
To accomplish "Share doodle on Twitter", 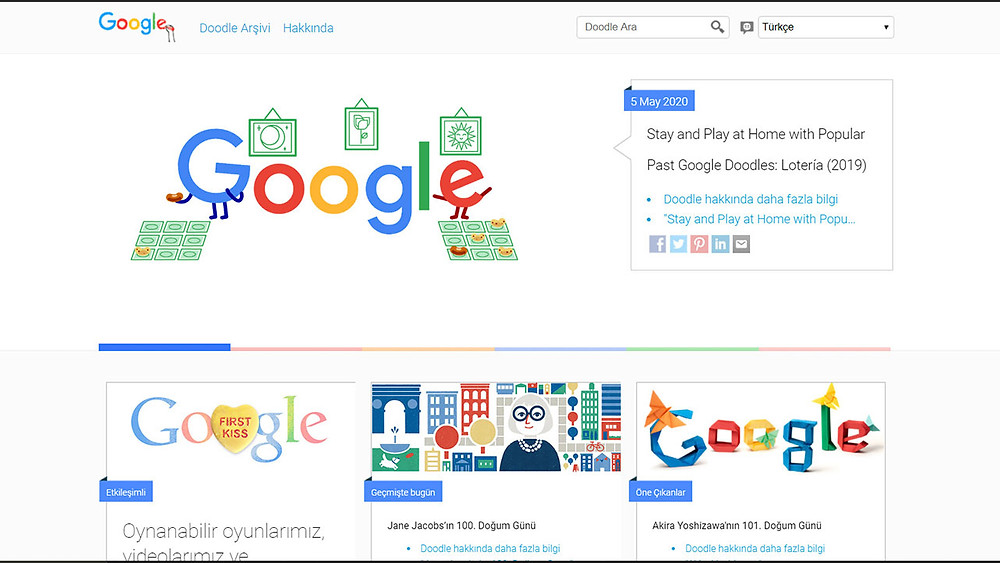I will pyautogui.click(x=679, y=244).
